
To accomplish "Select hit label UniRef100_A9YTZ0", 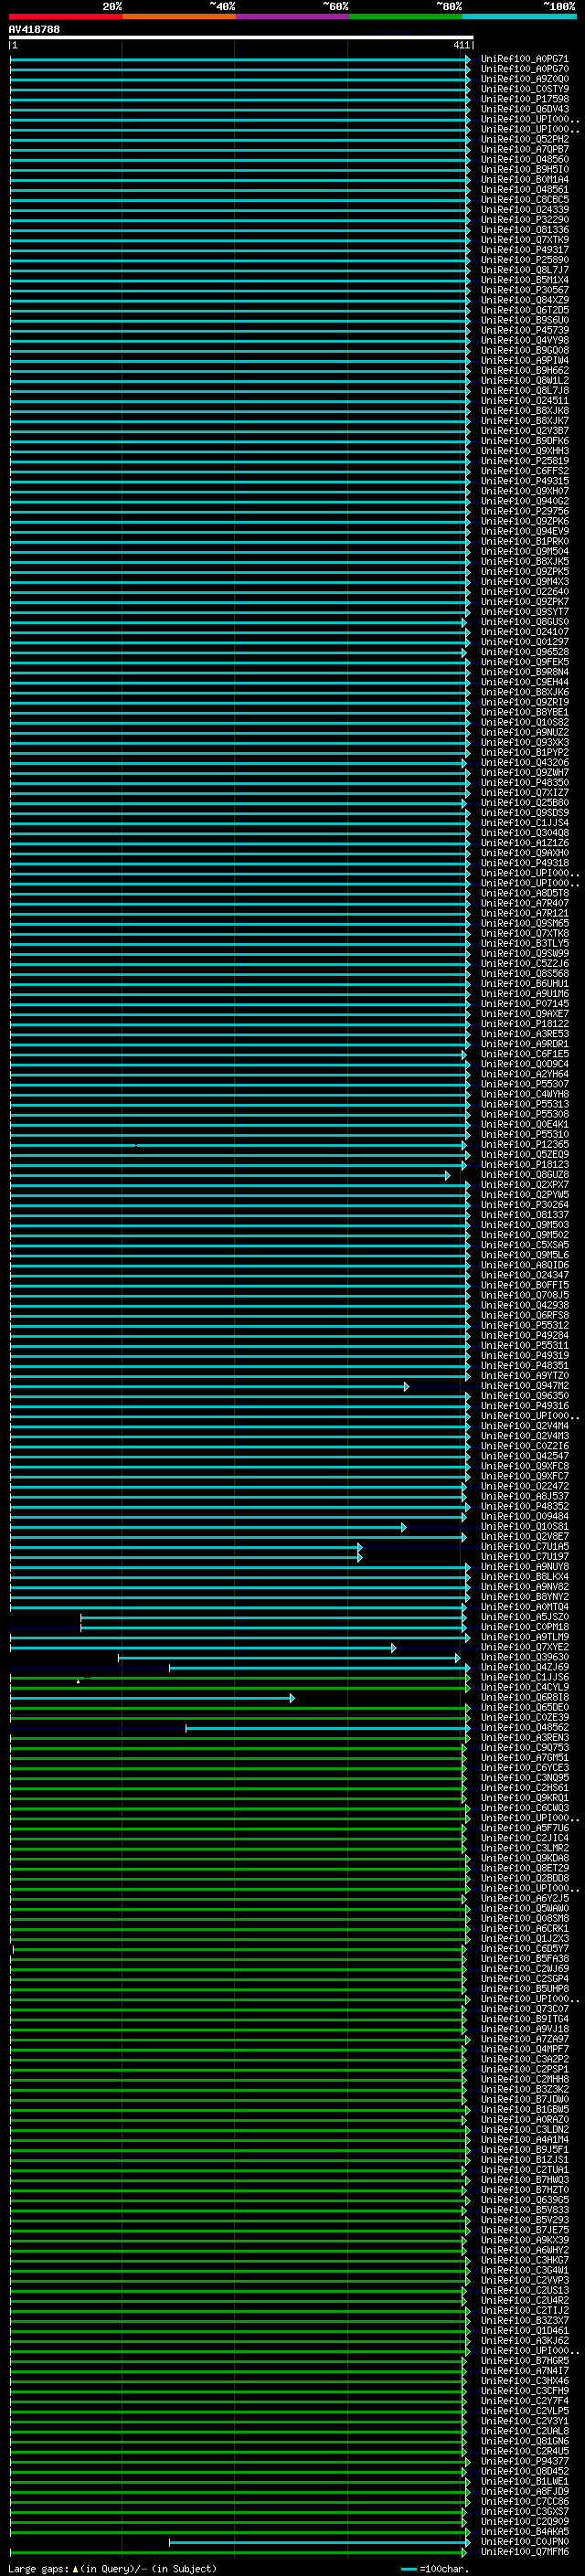I will [x=525, y=1376].
